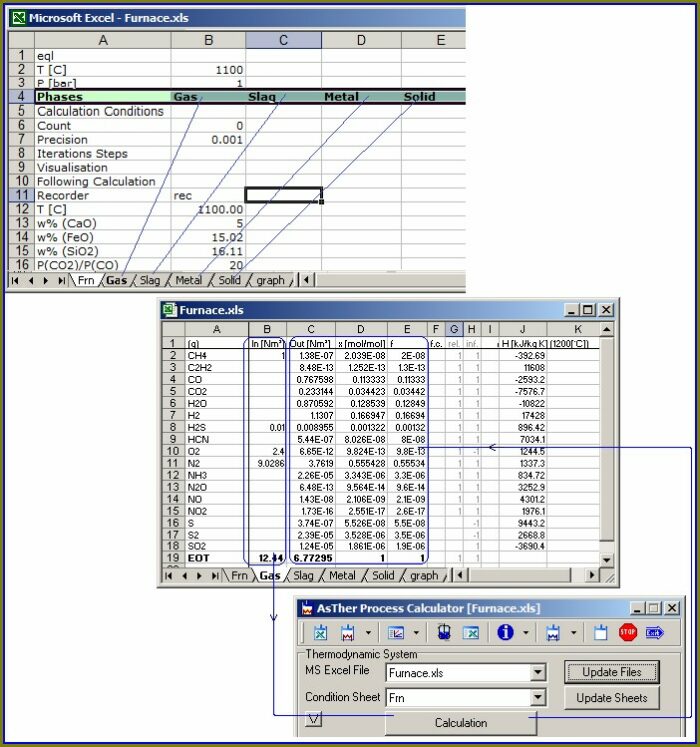Click scroll-right arrow in Furnace.xls window
700x747 pixels.
[592, 575]
